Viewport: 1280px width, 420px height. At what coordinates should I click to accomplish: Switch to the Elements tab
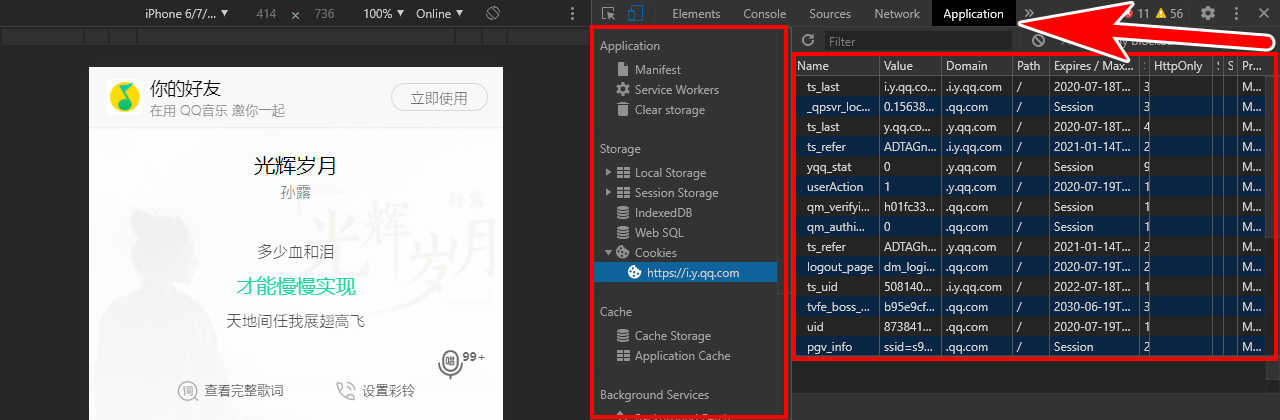[696, 14]
